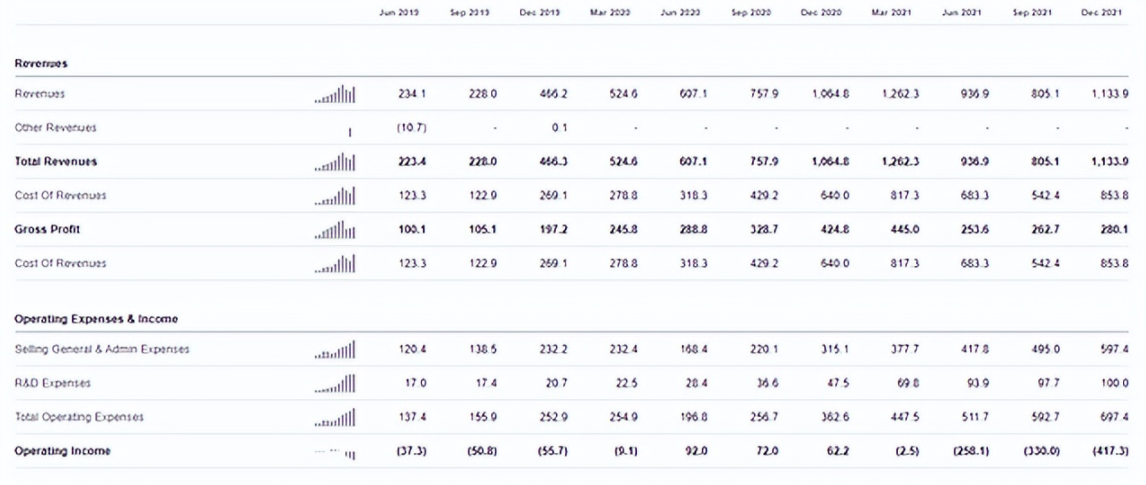Click the Gross Profit sparkline chart
This screenshot has height=485, width=1146.
pyautogui.click(x=335, y=230)
